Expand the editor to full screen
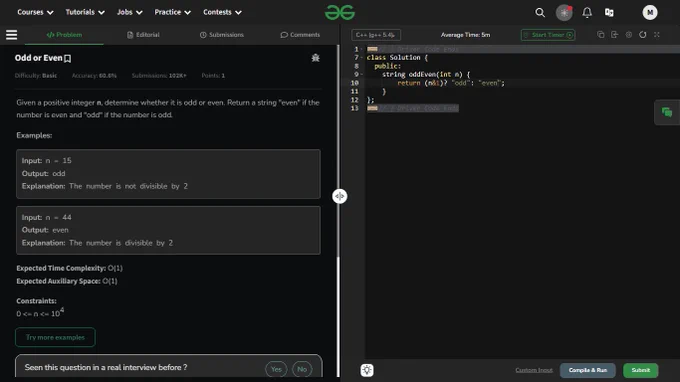Screen dimensions: 680x382 [657, 35]
